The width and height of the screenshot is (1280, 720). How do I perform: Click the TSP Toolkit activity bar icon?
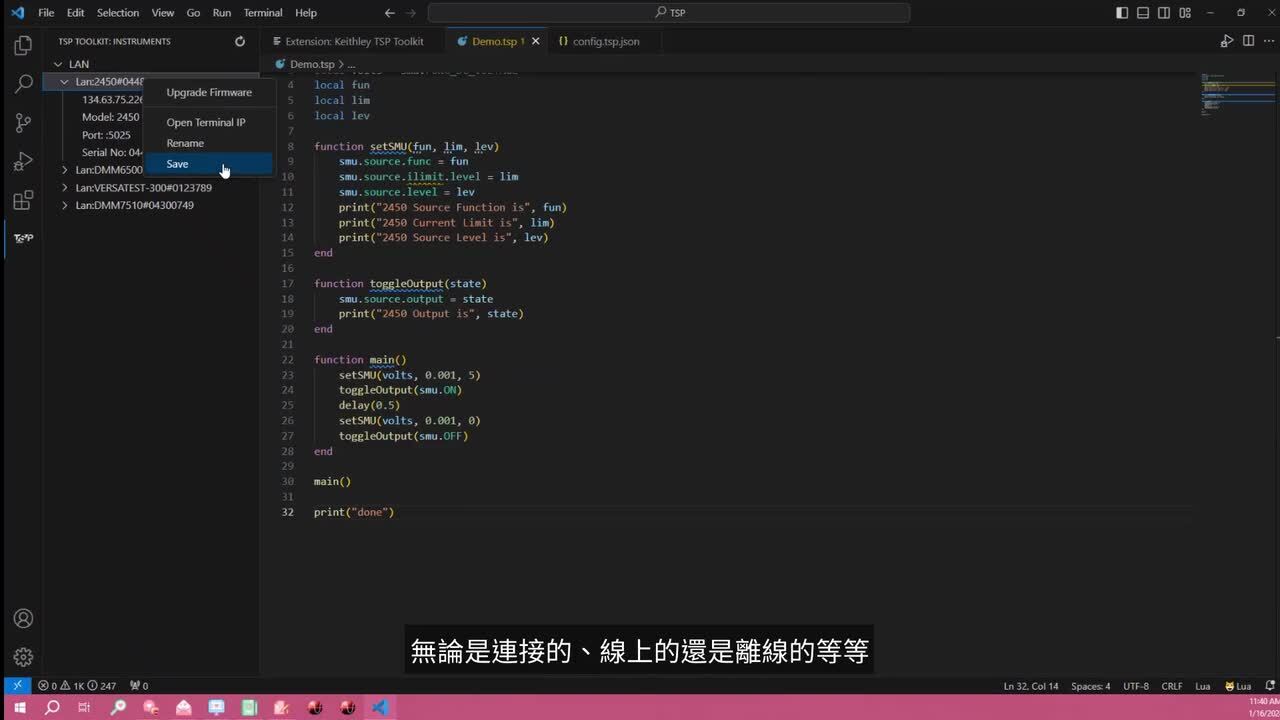tap(23, 238)
